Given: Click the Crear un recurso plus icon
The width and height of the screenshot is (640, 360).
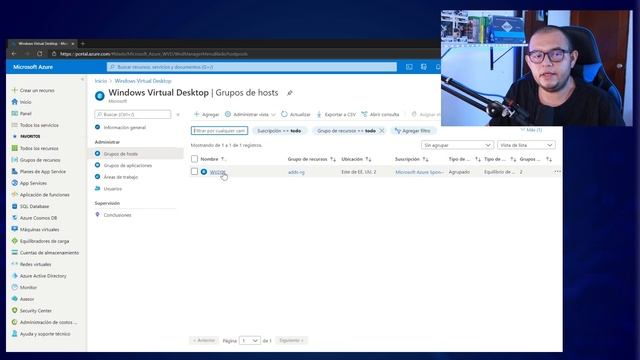Looking at the screenshot, I should pos(15,90).
